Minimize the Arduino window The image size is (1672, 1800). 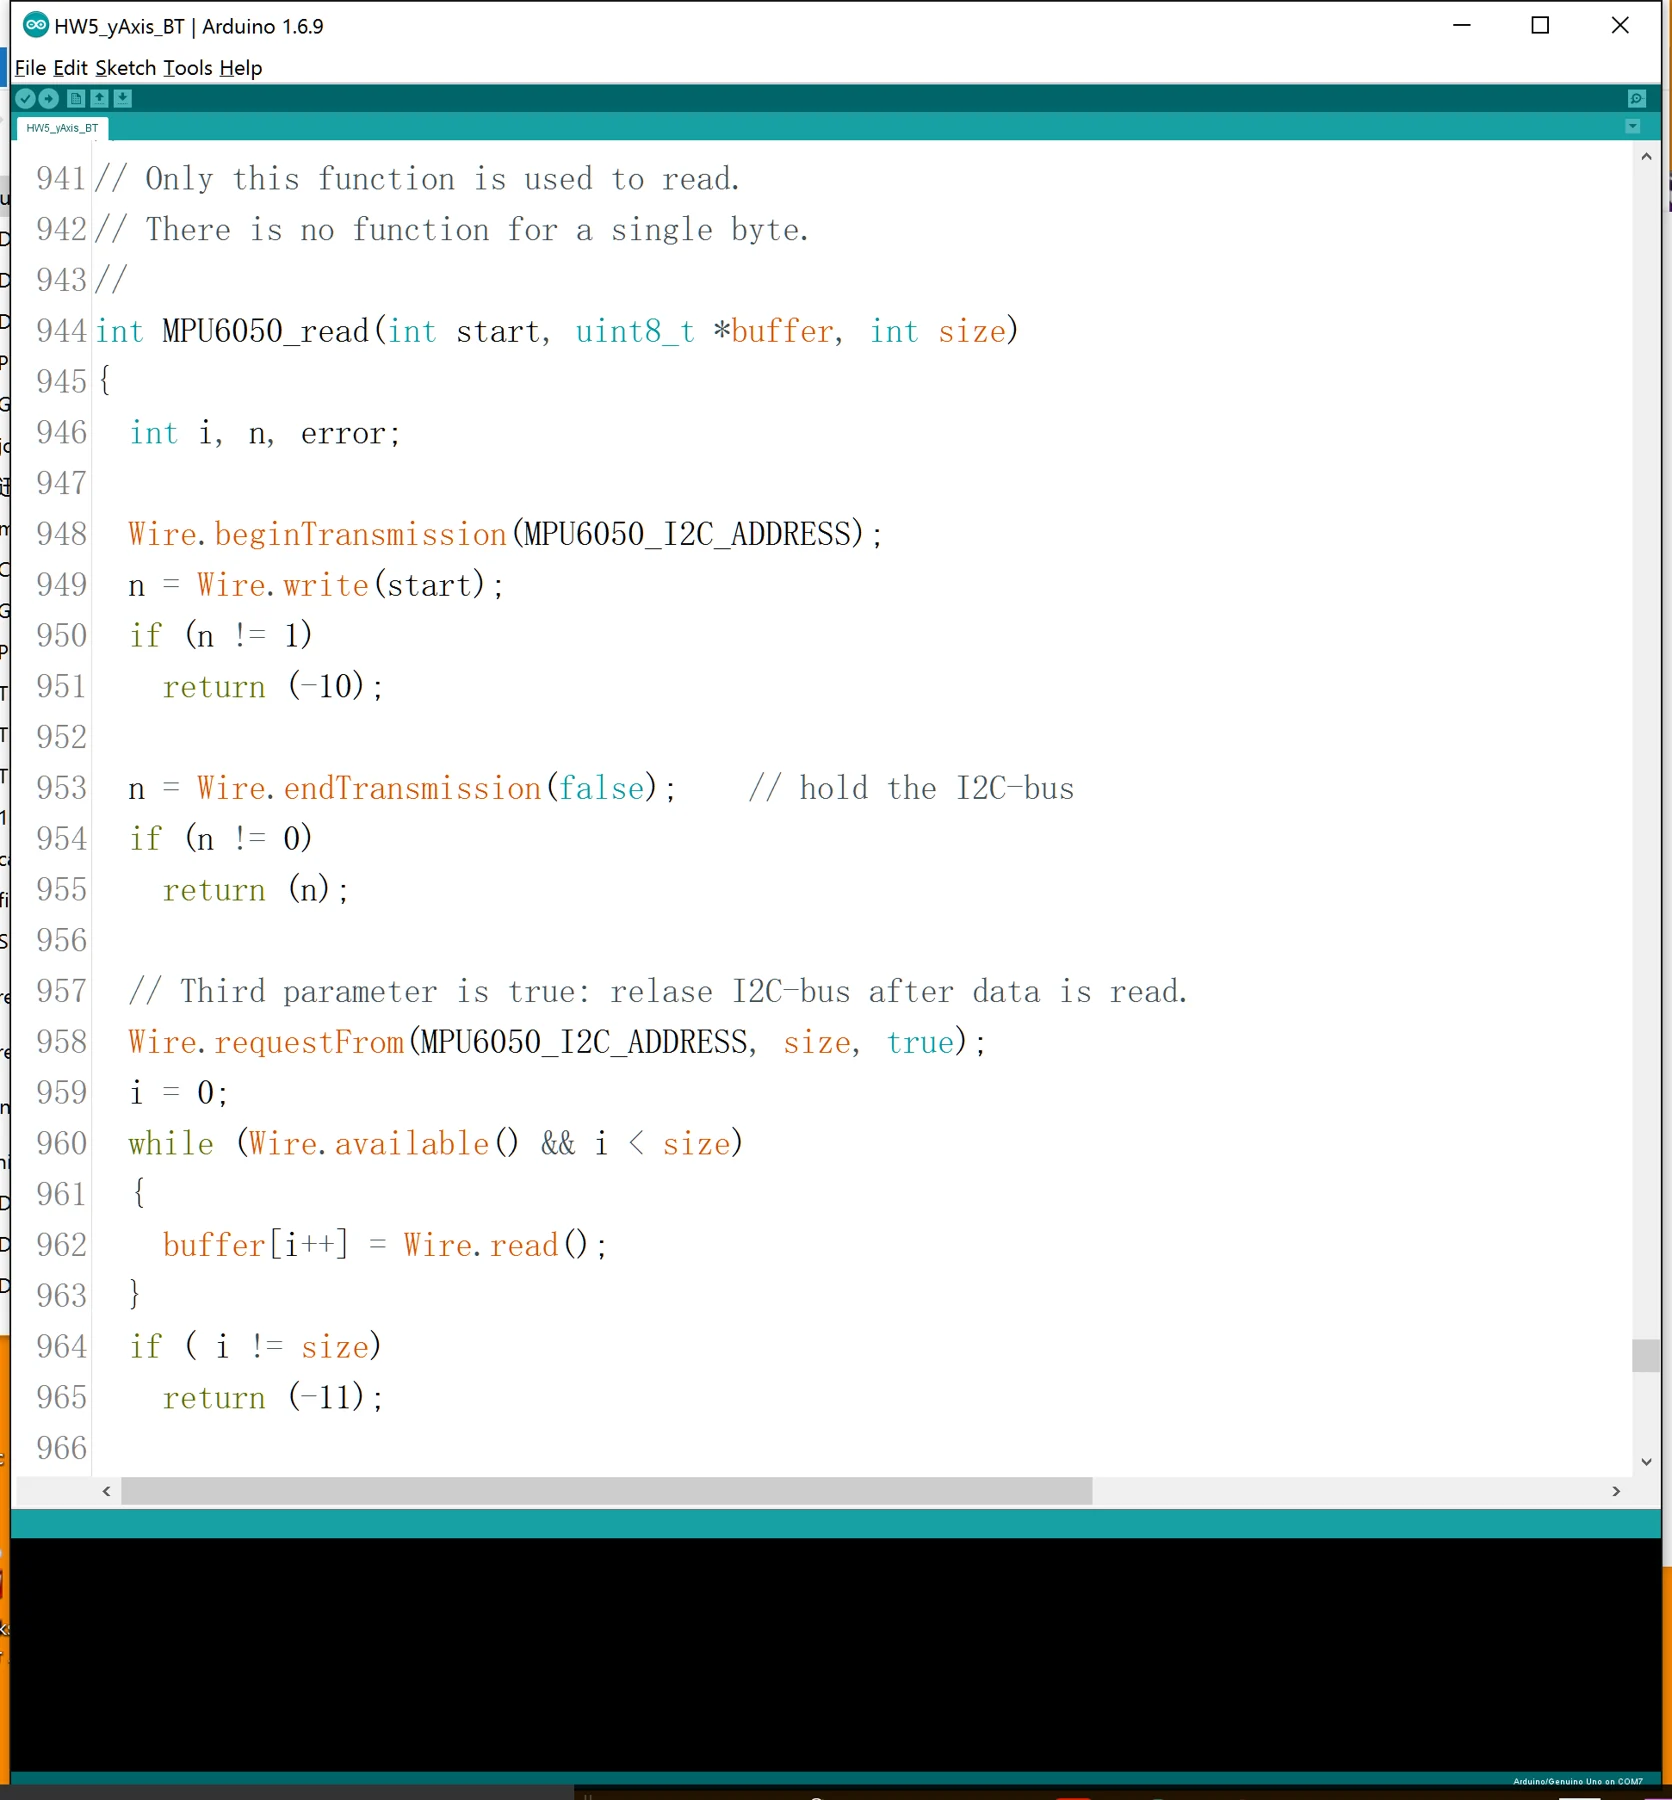coord(1462,25)
